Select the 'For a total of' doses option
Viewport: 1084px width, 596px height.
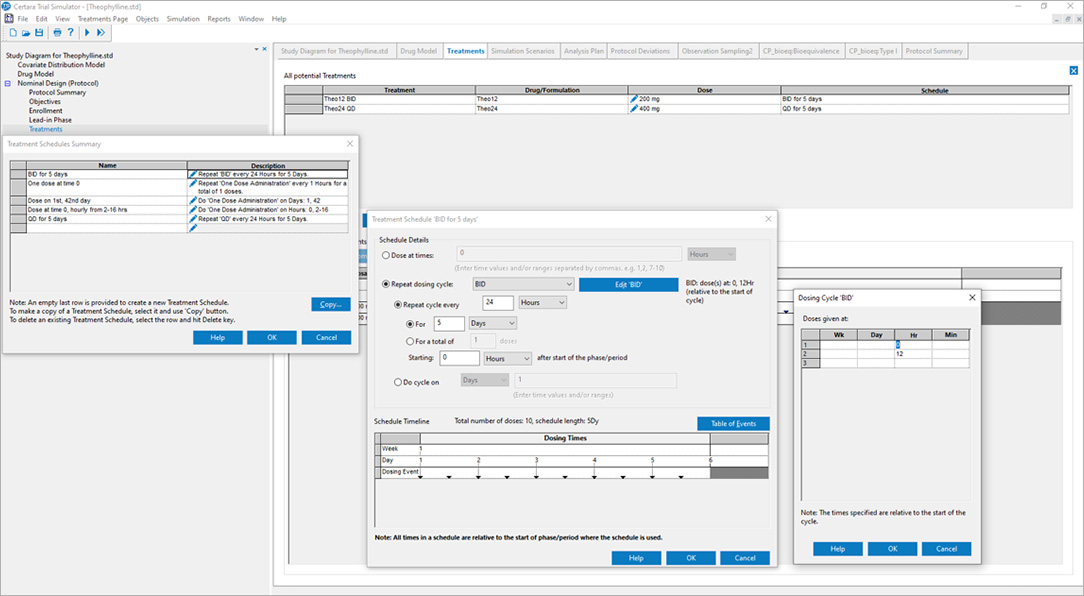[x=410, y=341]
